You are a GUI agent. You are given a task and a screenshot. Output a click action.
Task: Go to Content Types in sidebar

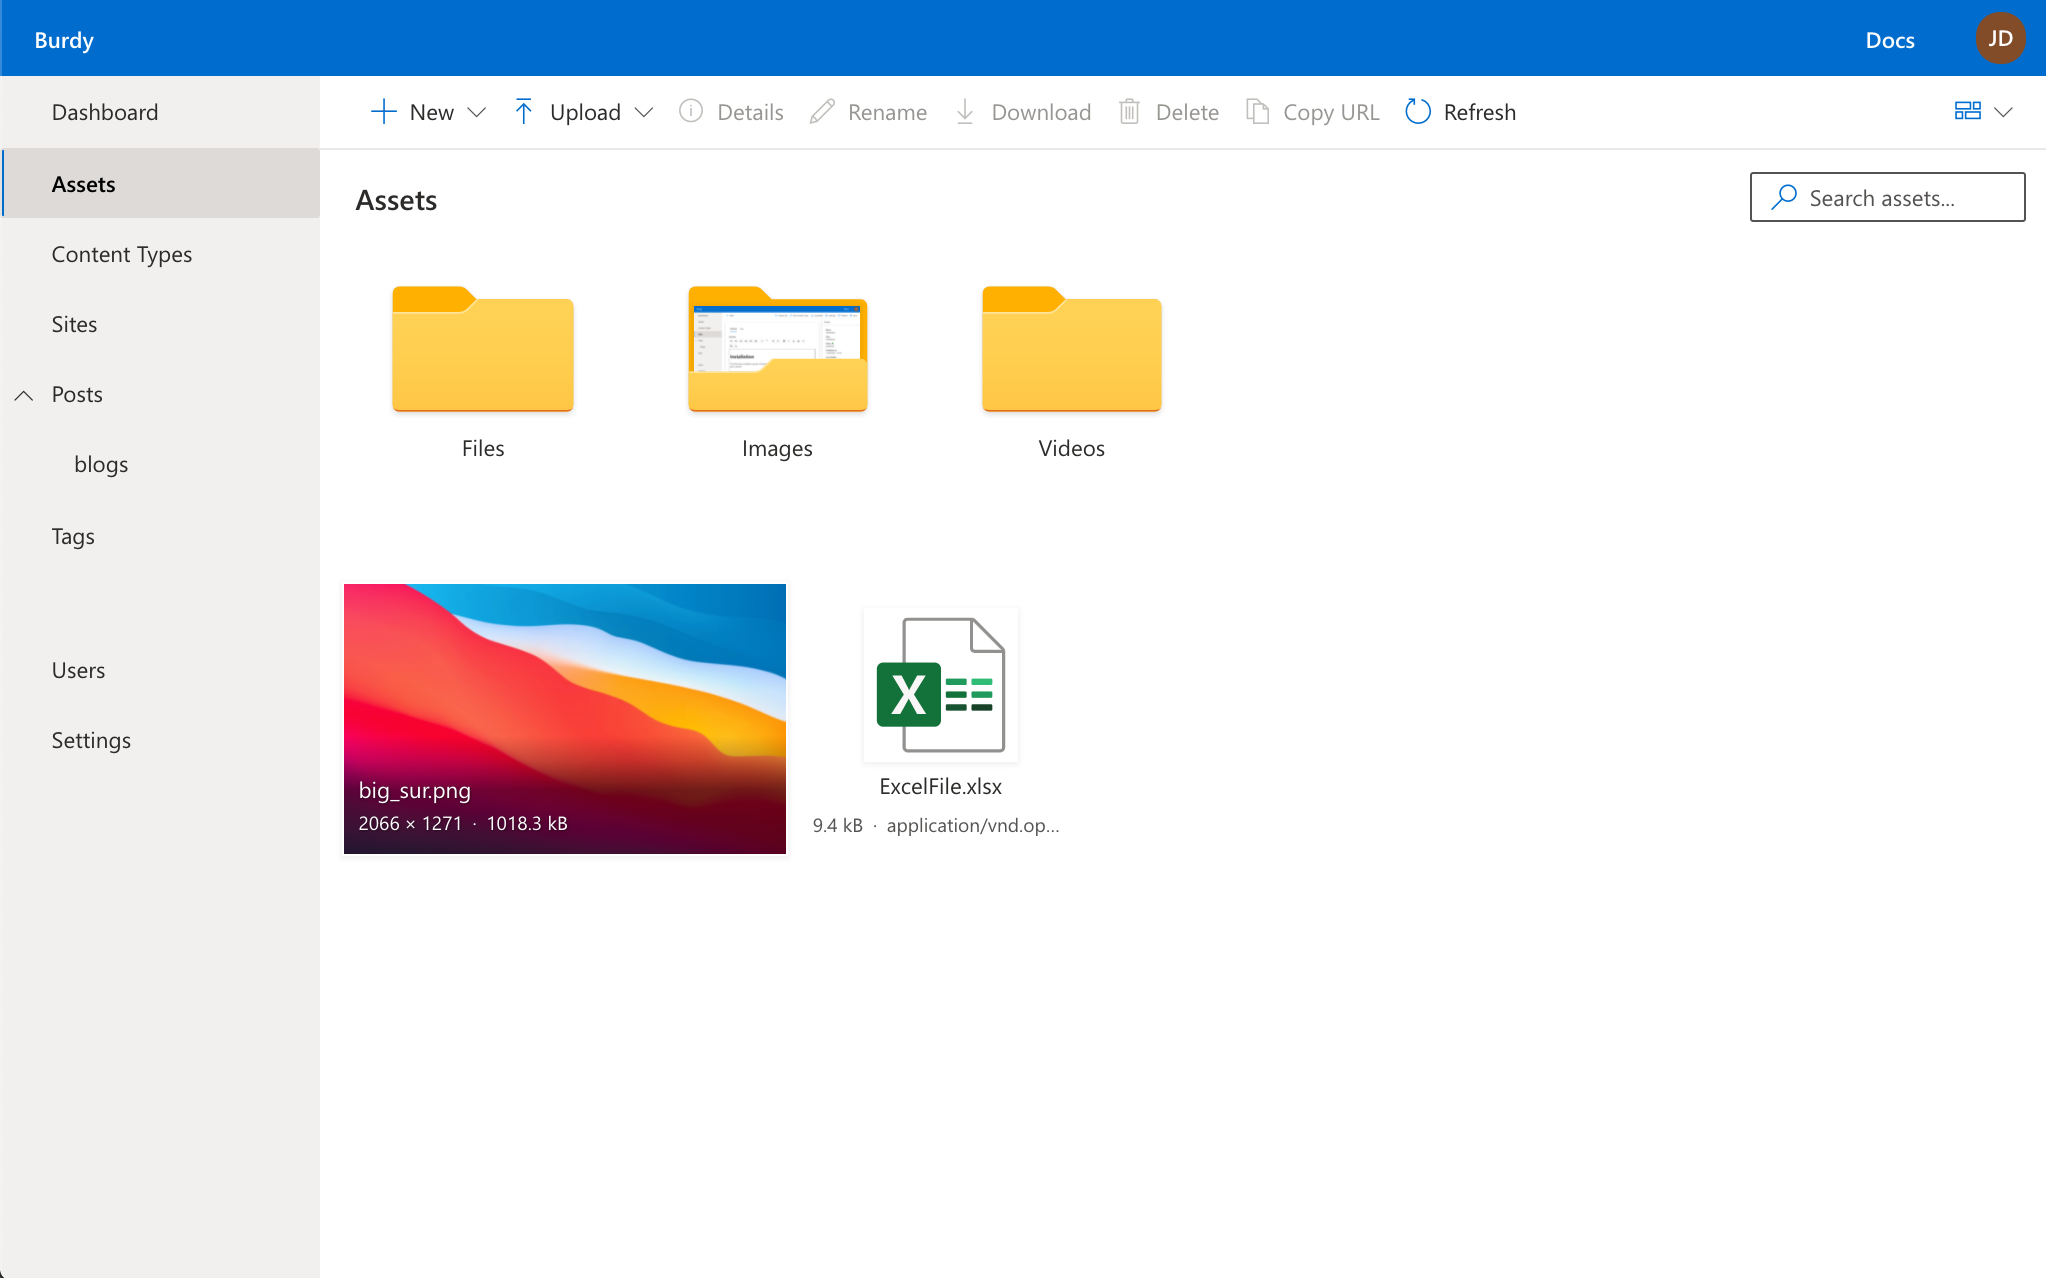click(121, 254)
